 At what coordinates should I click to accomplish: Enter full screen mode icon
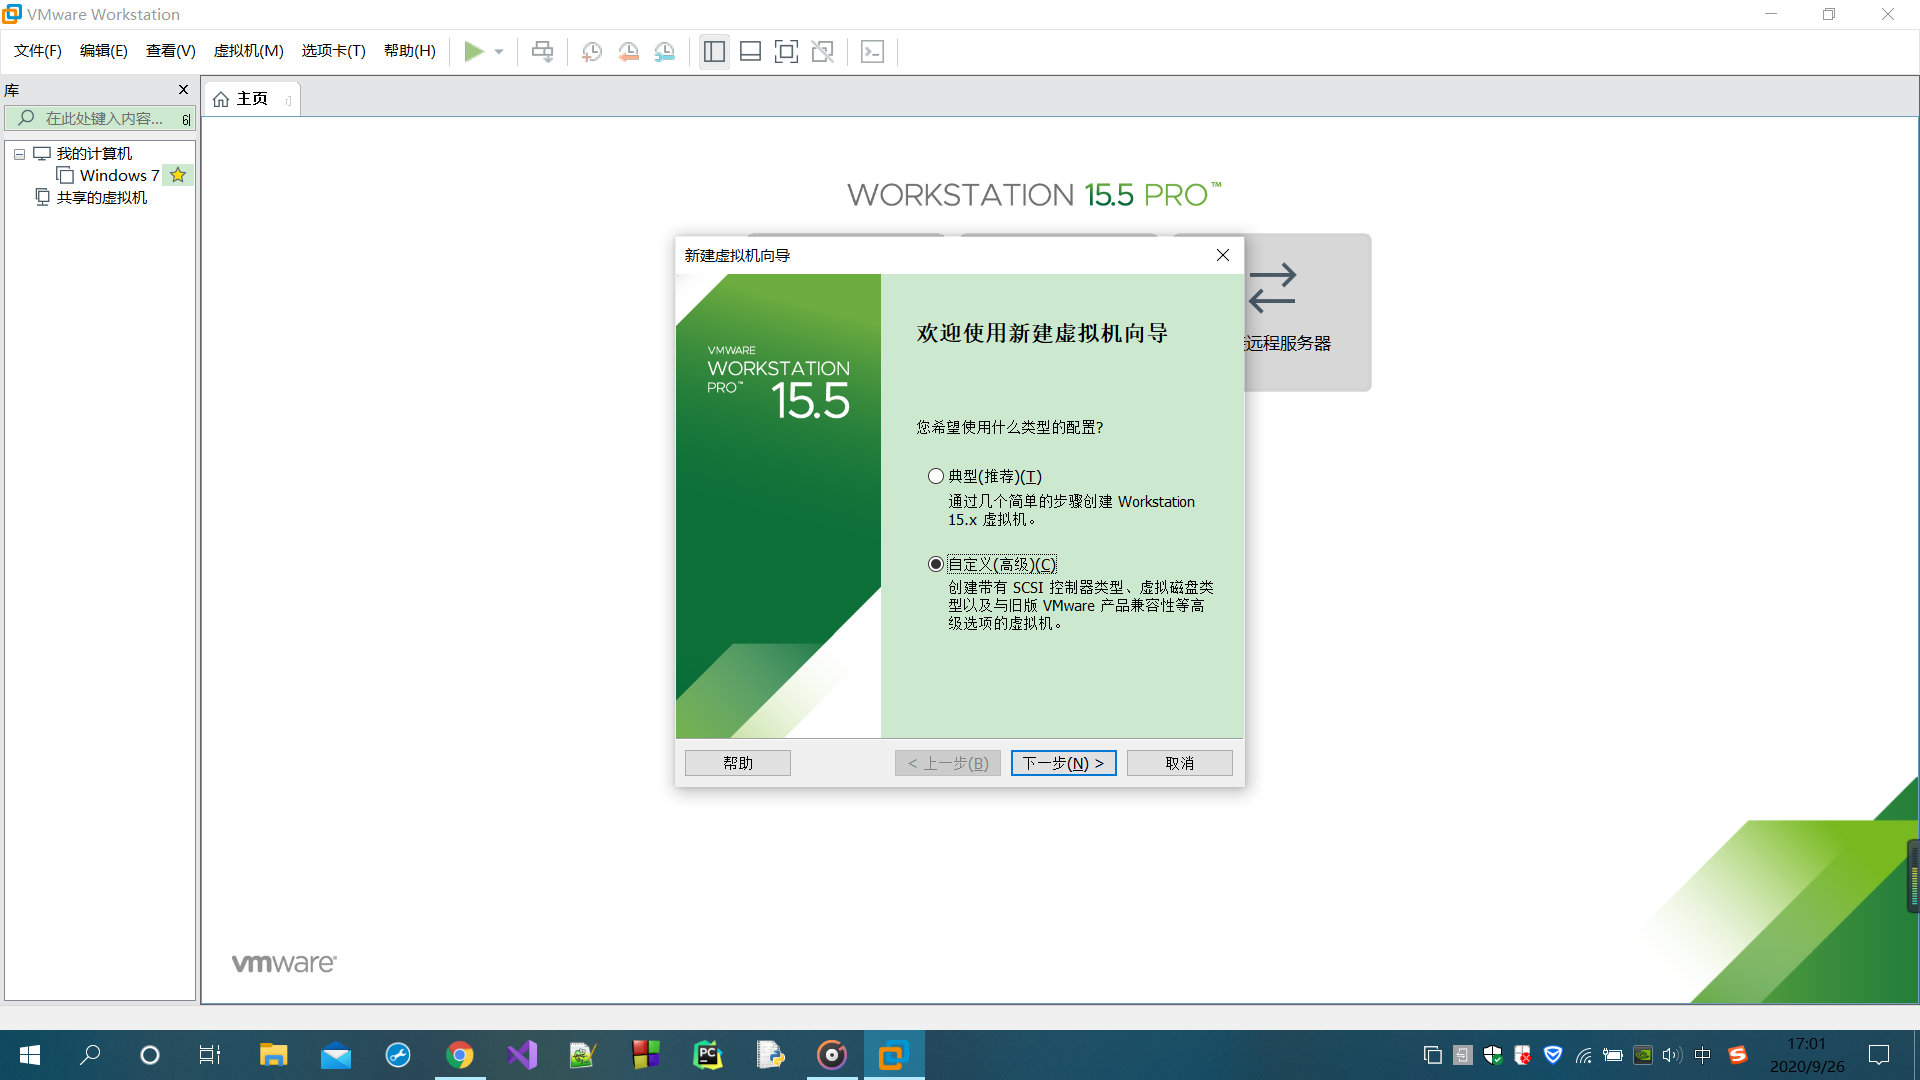pos(786,51)
